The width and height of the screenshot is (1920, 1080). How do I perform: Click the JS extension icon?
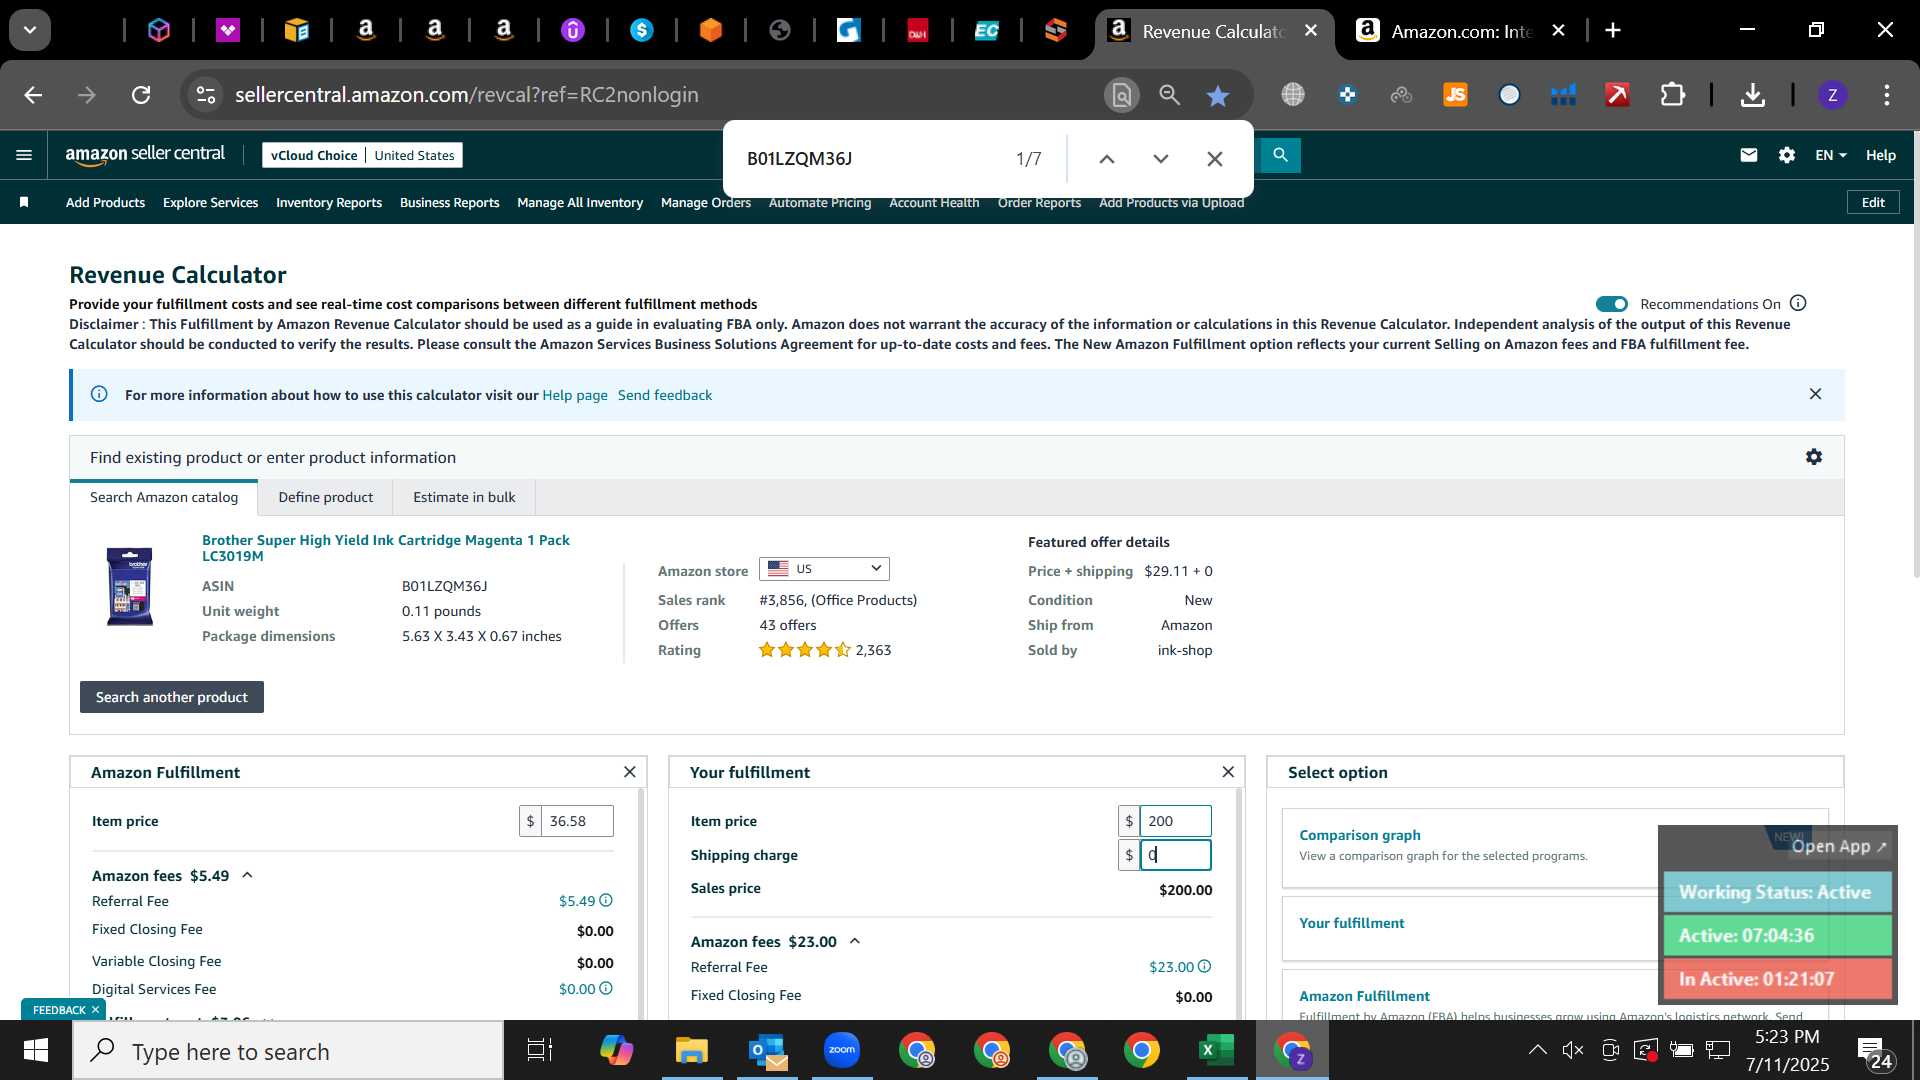click(1455, 95)
